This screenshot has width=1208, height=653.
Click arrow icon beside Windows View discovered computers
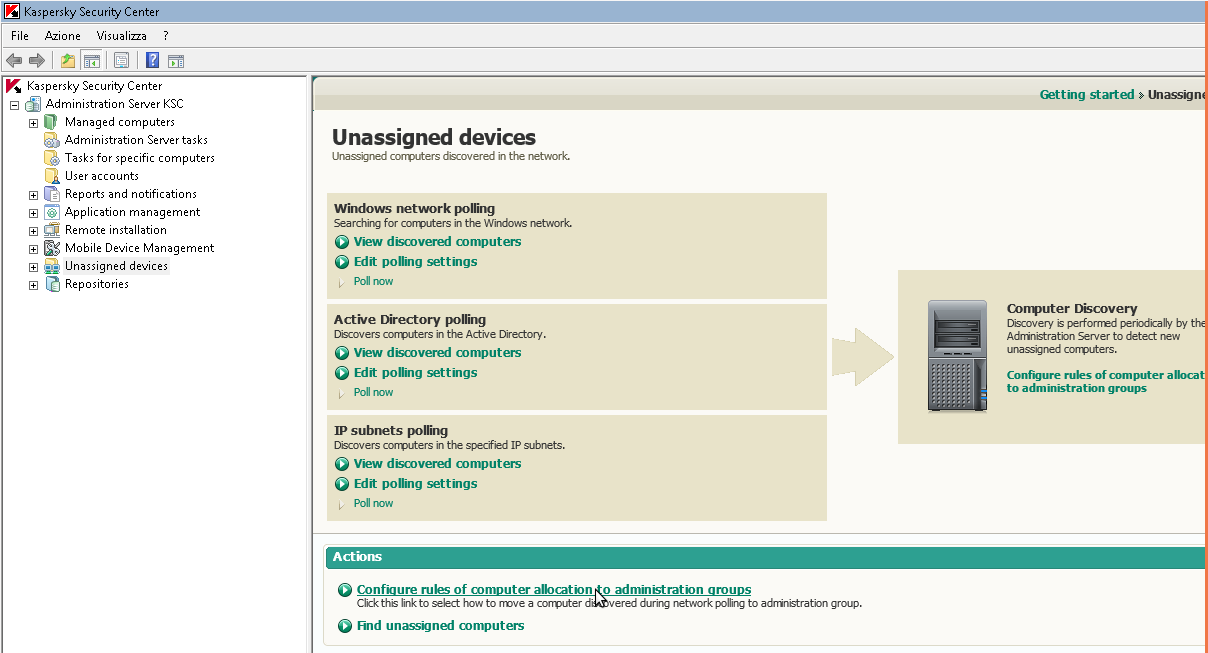(x=342, y=242)
